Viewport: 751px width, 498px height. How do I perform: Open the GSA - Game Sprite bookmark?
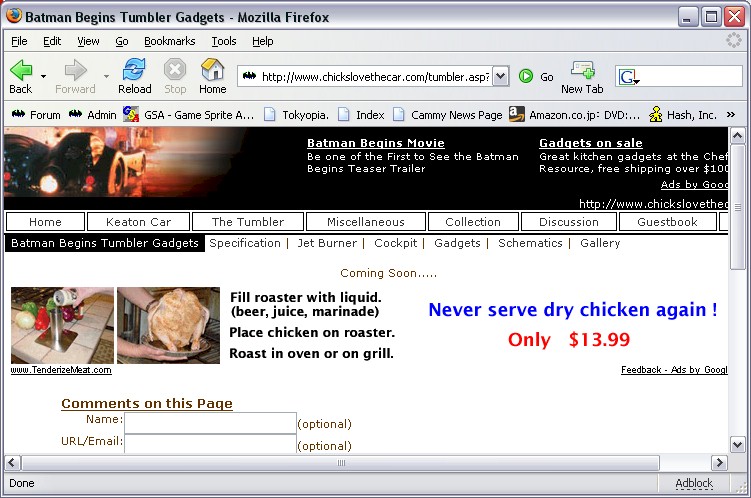[188, 115]
